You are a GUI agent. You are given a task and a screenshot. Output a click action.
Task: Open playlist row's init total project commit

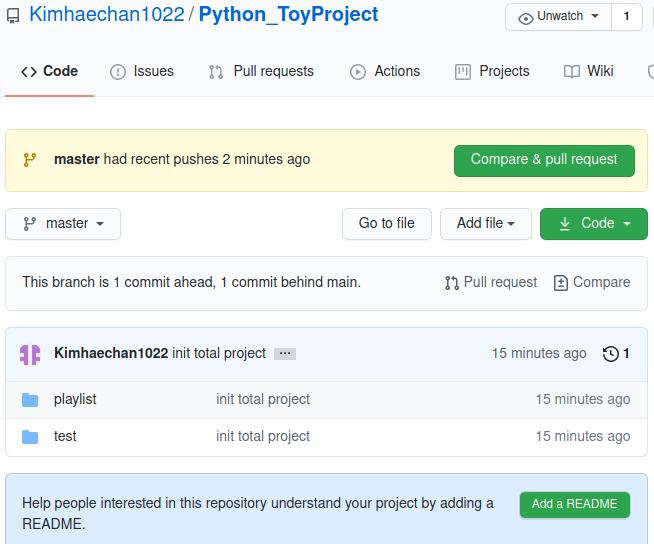tap(263, 400)
